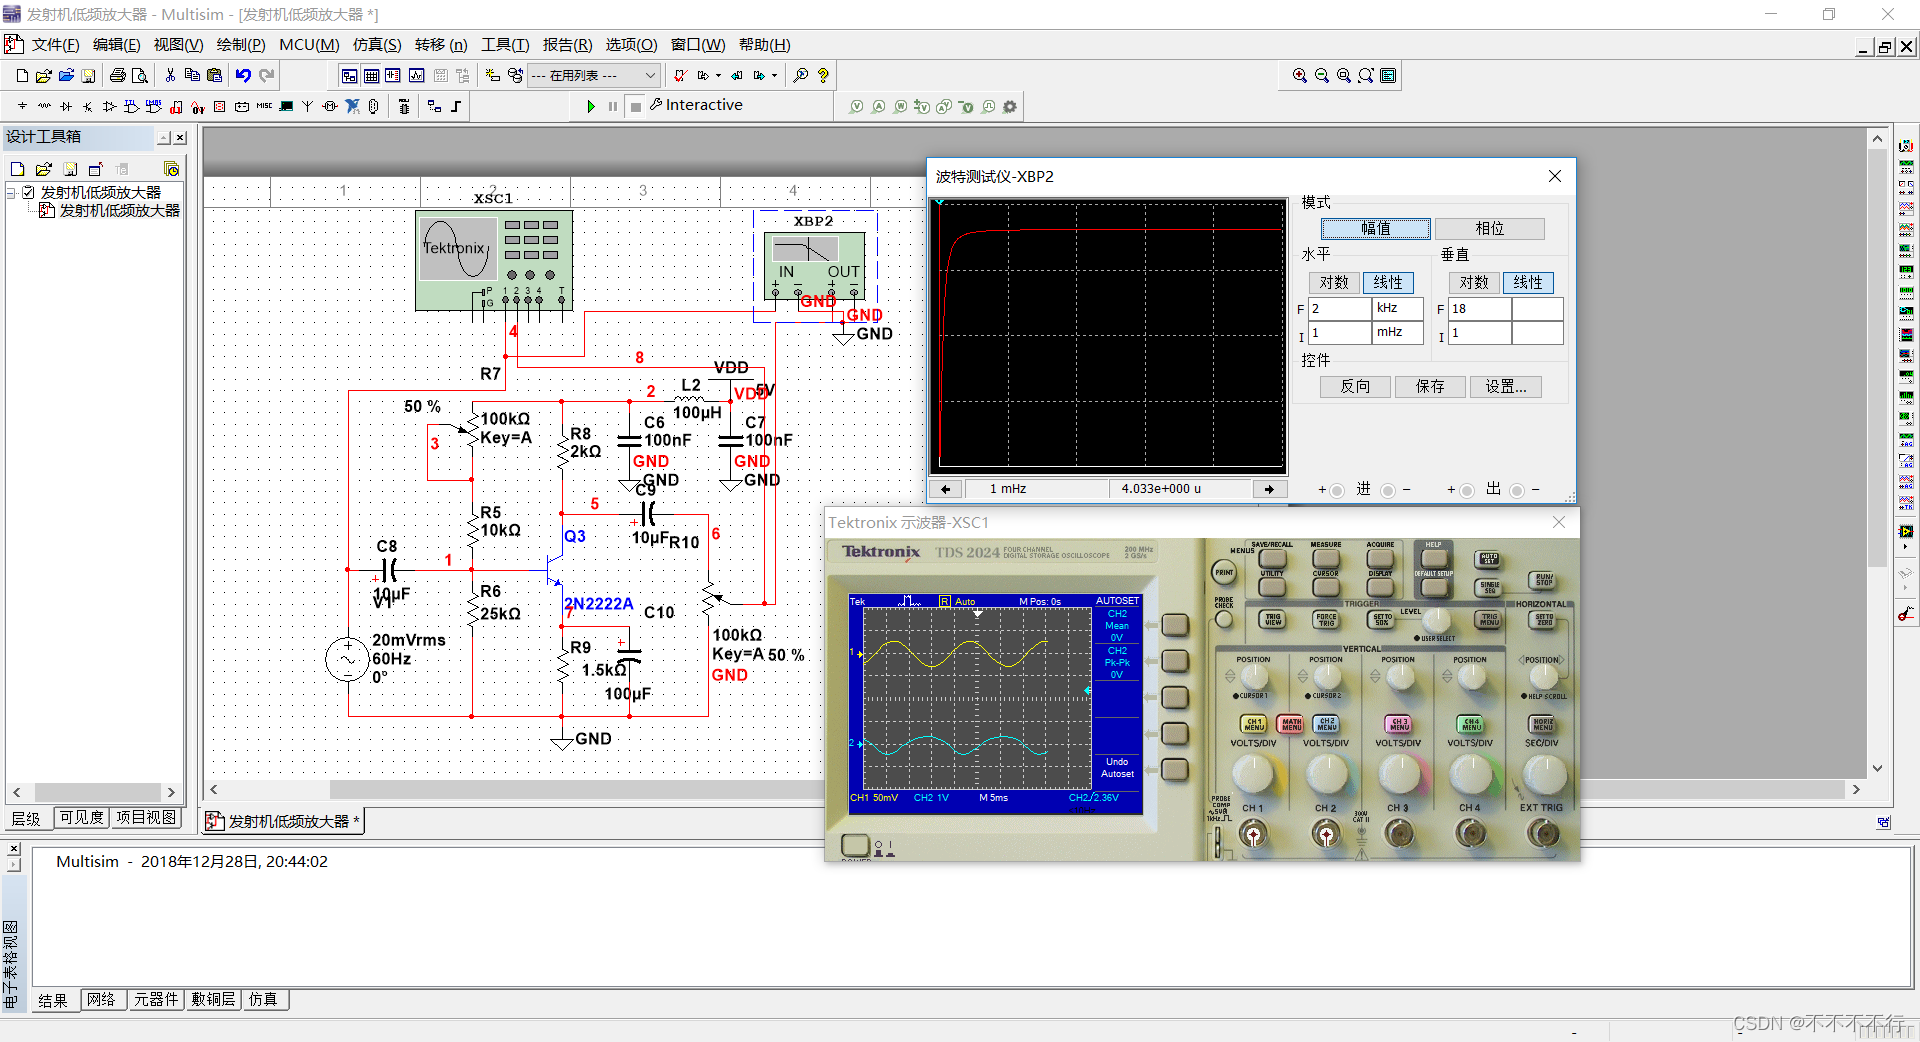The height and width of the screenshot is (1042, 1920).
Task: Click the yellow question mark help icon
Action: pos(823,75)
